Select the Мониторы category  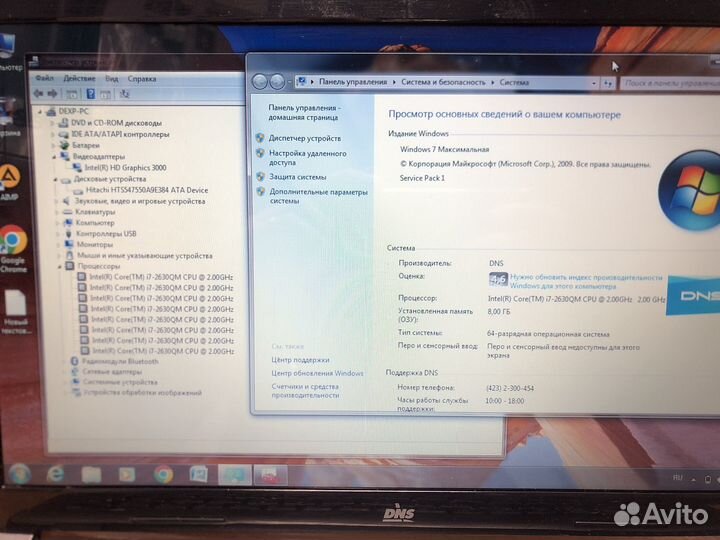[95, 245]
